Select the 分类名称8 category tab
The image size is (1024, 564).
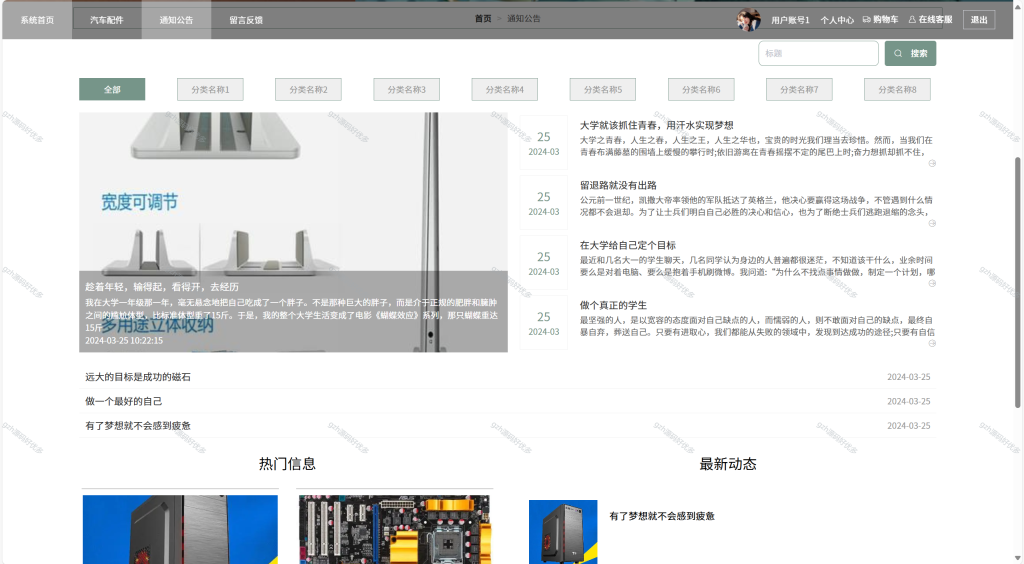[897, 89]
